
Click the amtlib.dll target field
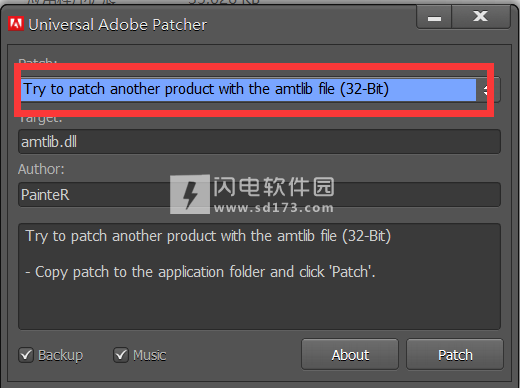259,142
